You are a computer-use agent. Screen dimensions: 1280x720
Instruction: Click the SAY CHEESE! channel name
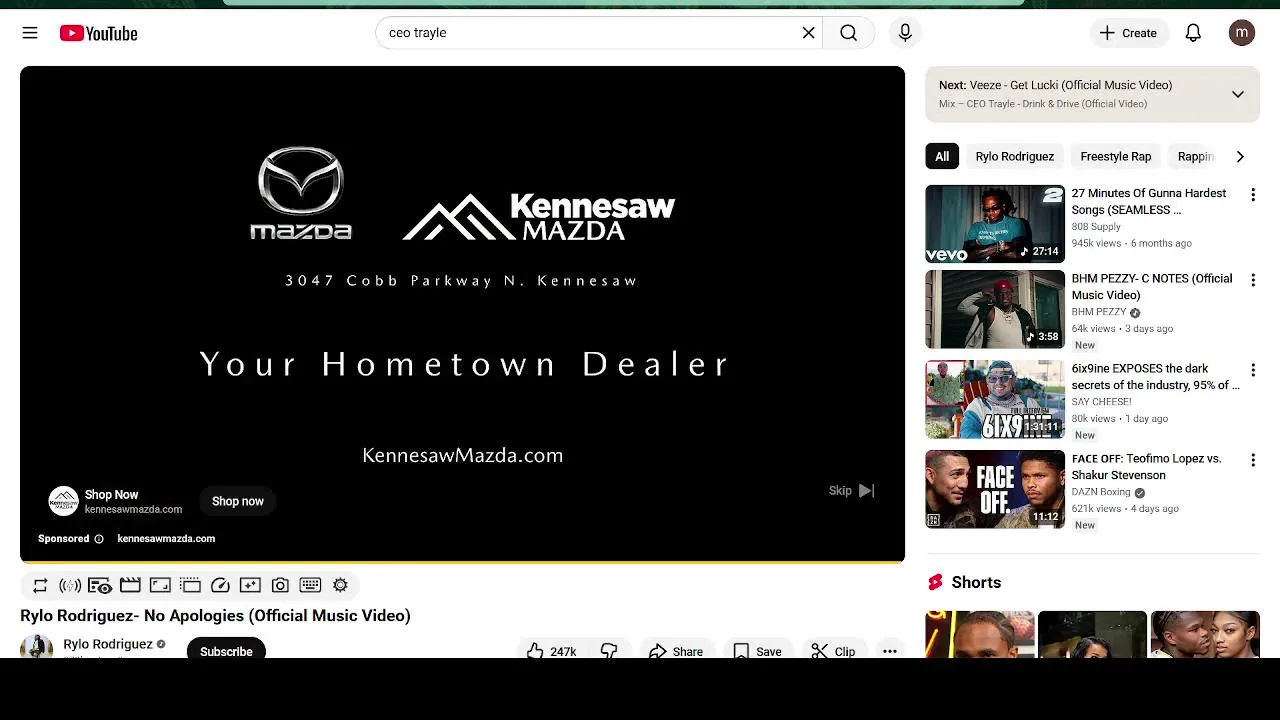[1101, 402]
